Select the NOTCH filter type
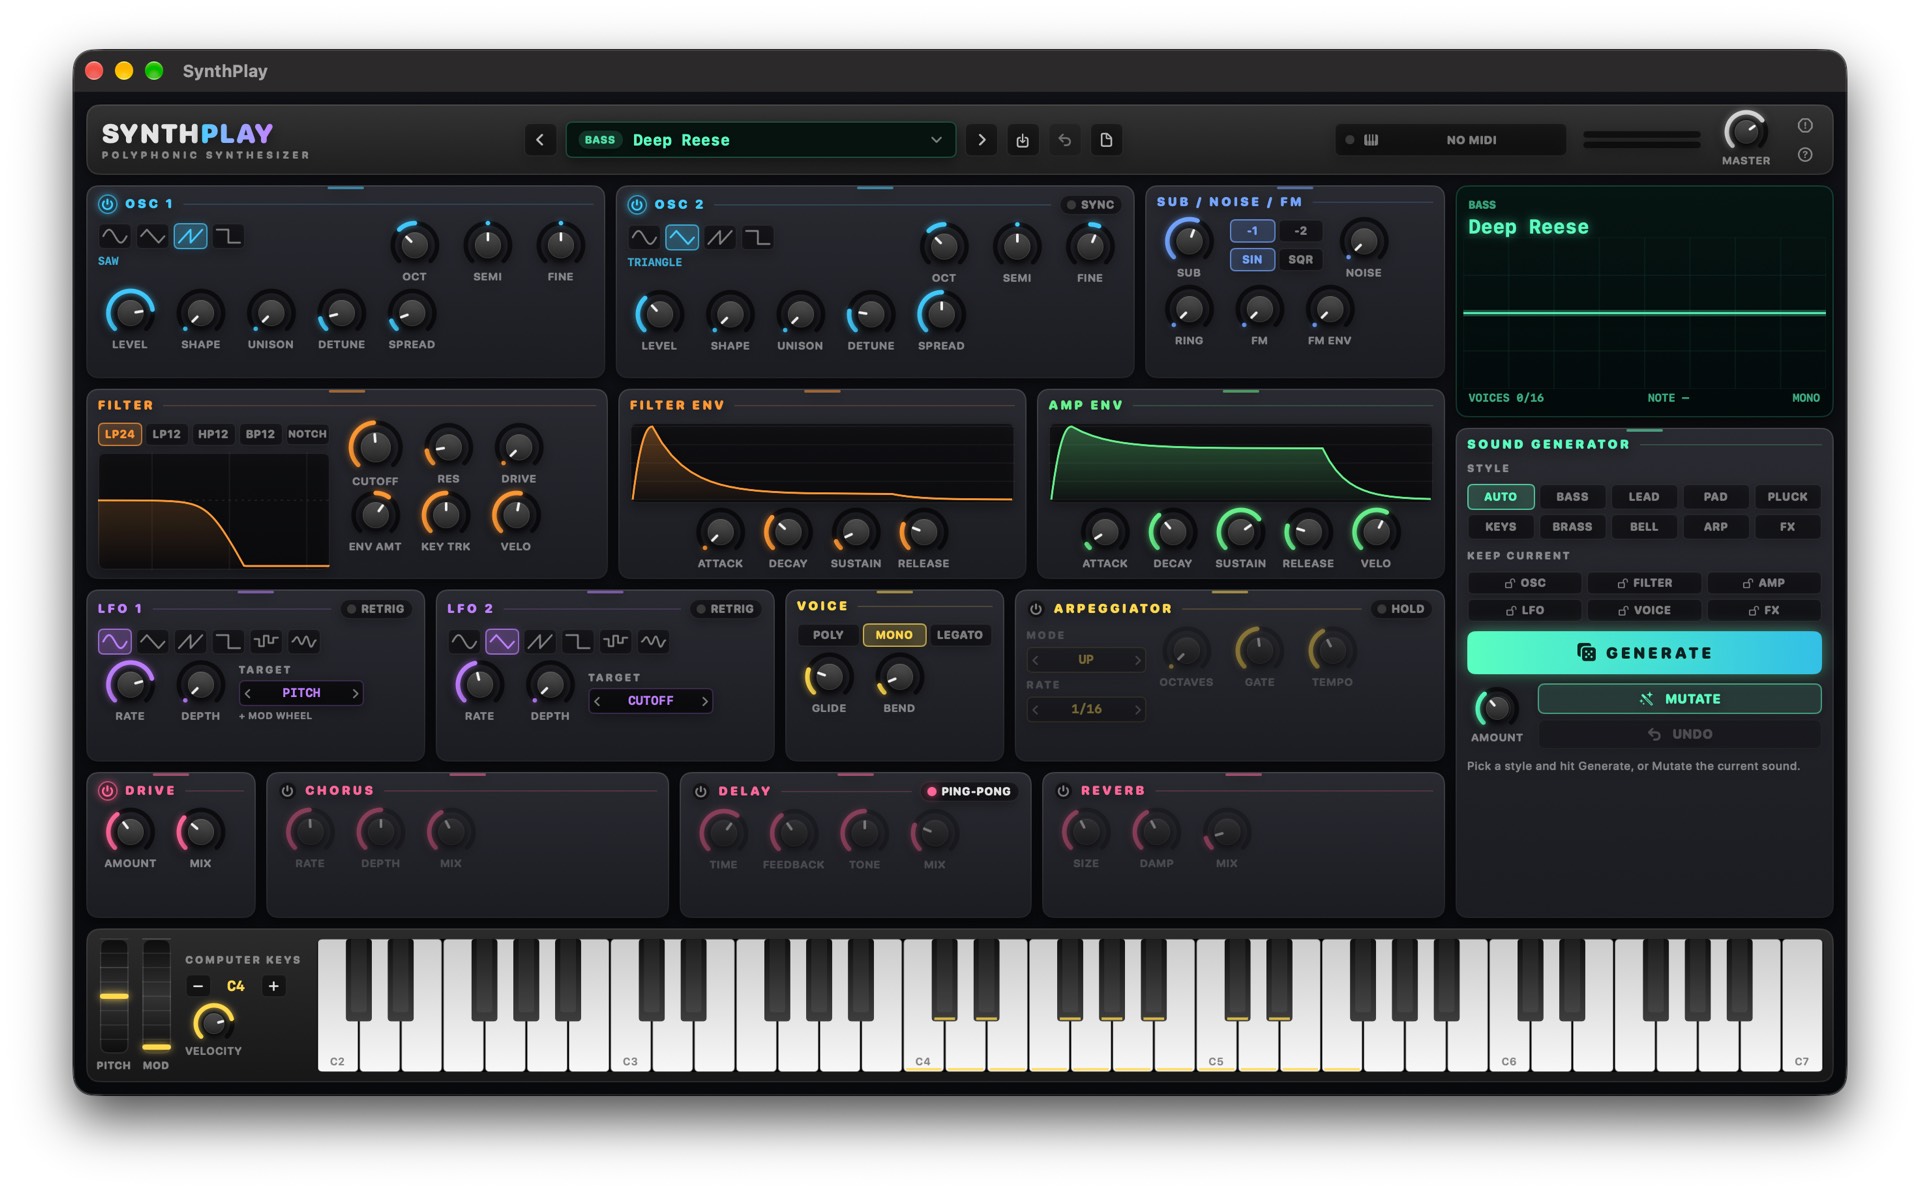 pyautogui.click(x=307, y=435)
